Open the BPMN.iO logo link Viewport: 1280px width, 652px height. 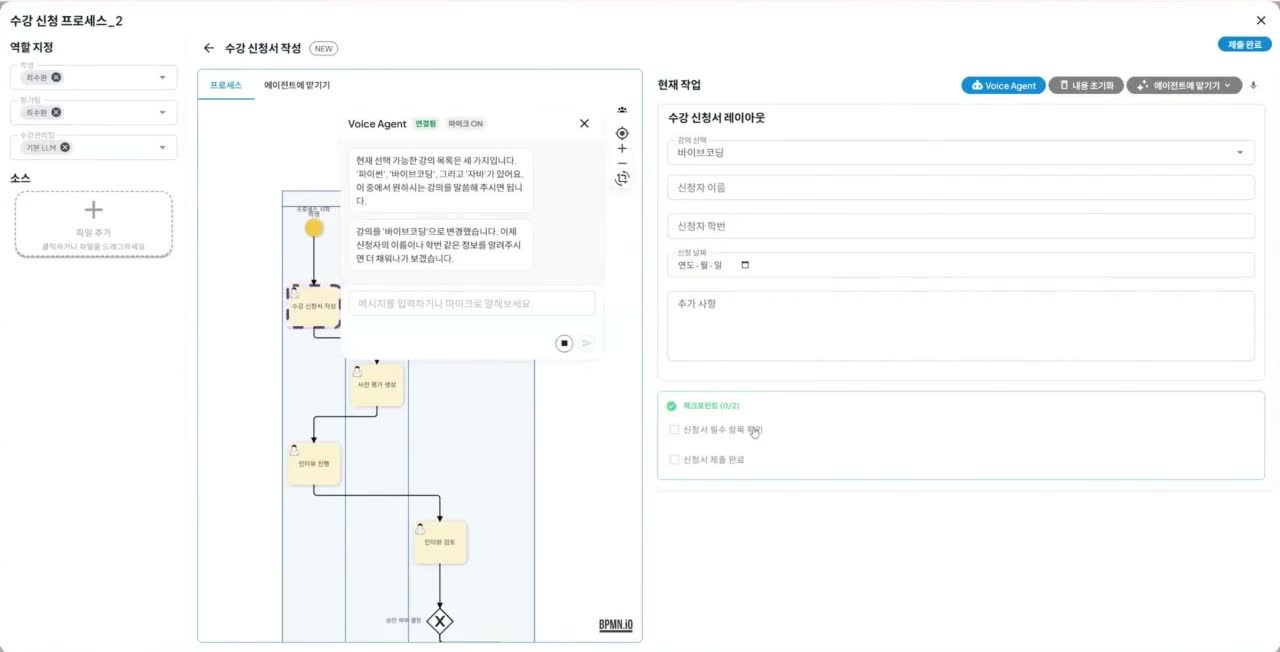coord(615,625)
